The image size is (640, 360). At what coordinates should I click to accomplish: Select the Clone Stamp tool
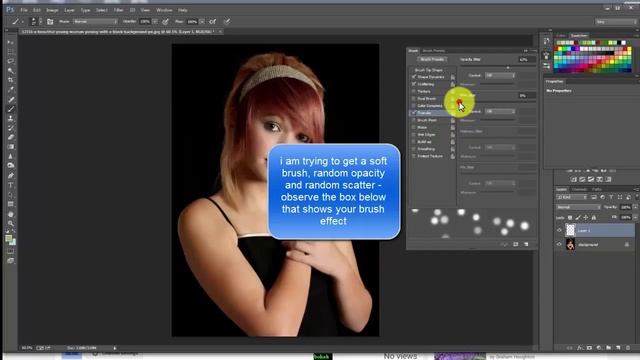11,118
